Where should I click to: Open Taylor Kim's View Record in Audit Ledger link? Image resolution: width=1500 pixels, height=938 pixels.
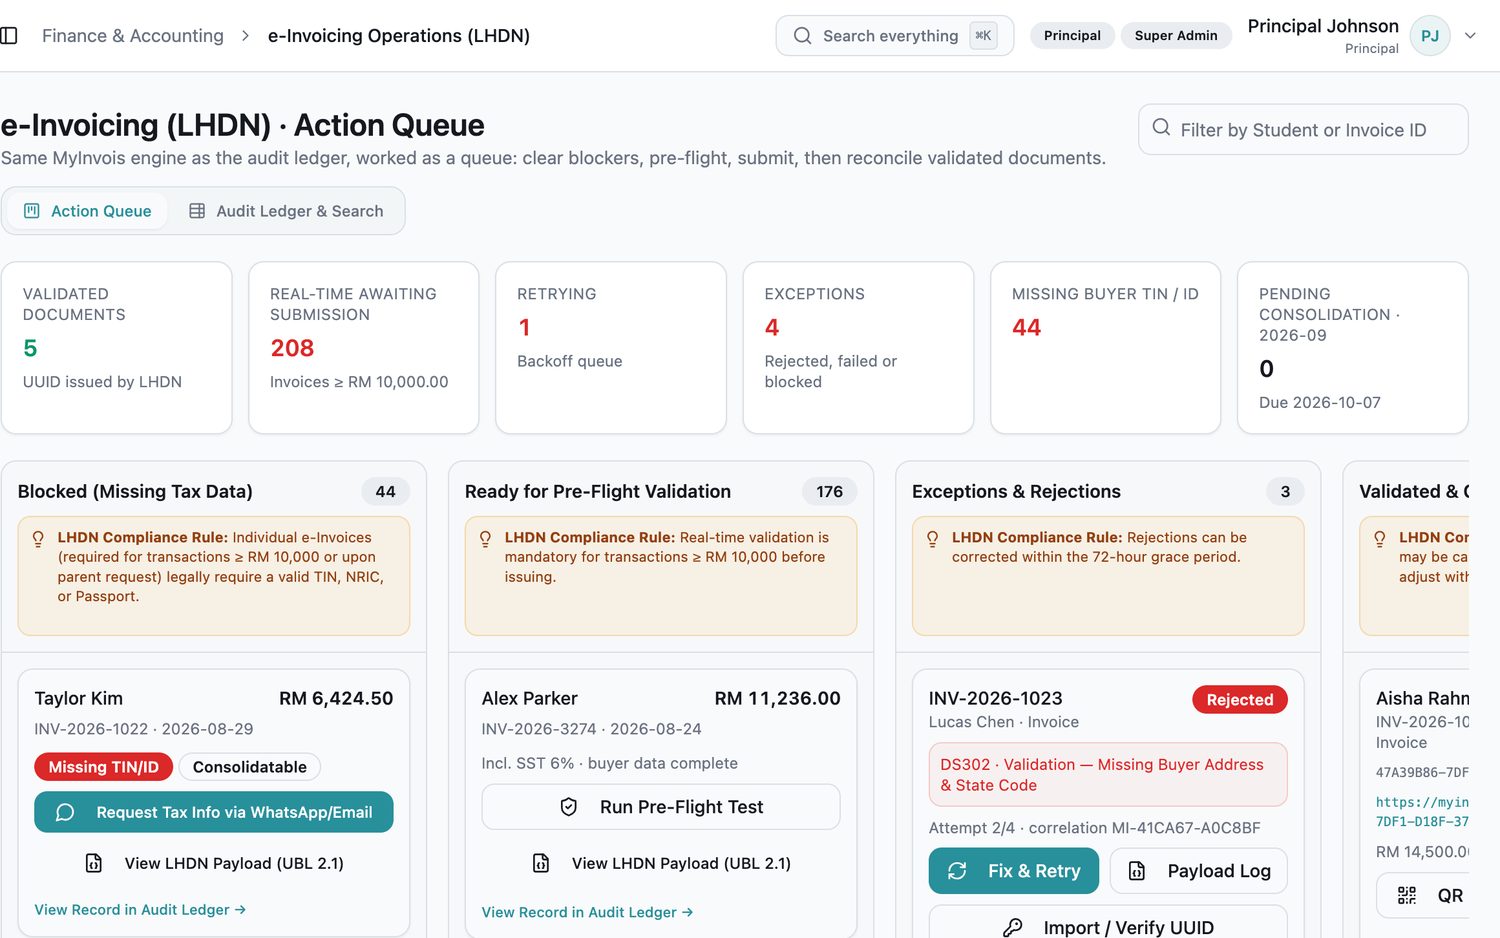(140, 910)
